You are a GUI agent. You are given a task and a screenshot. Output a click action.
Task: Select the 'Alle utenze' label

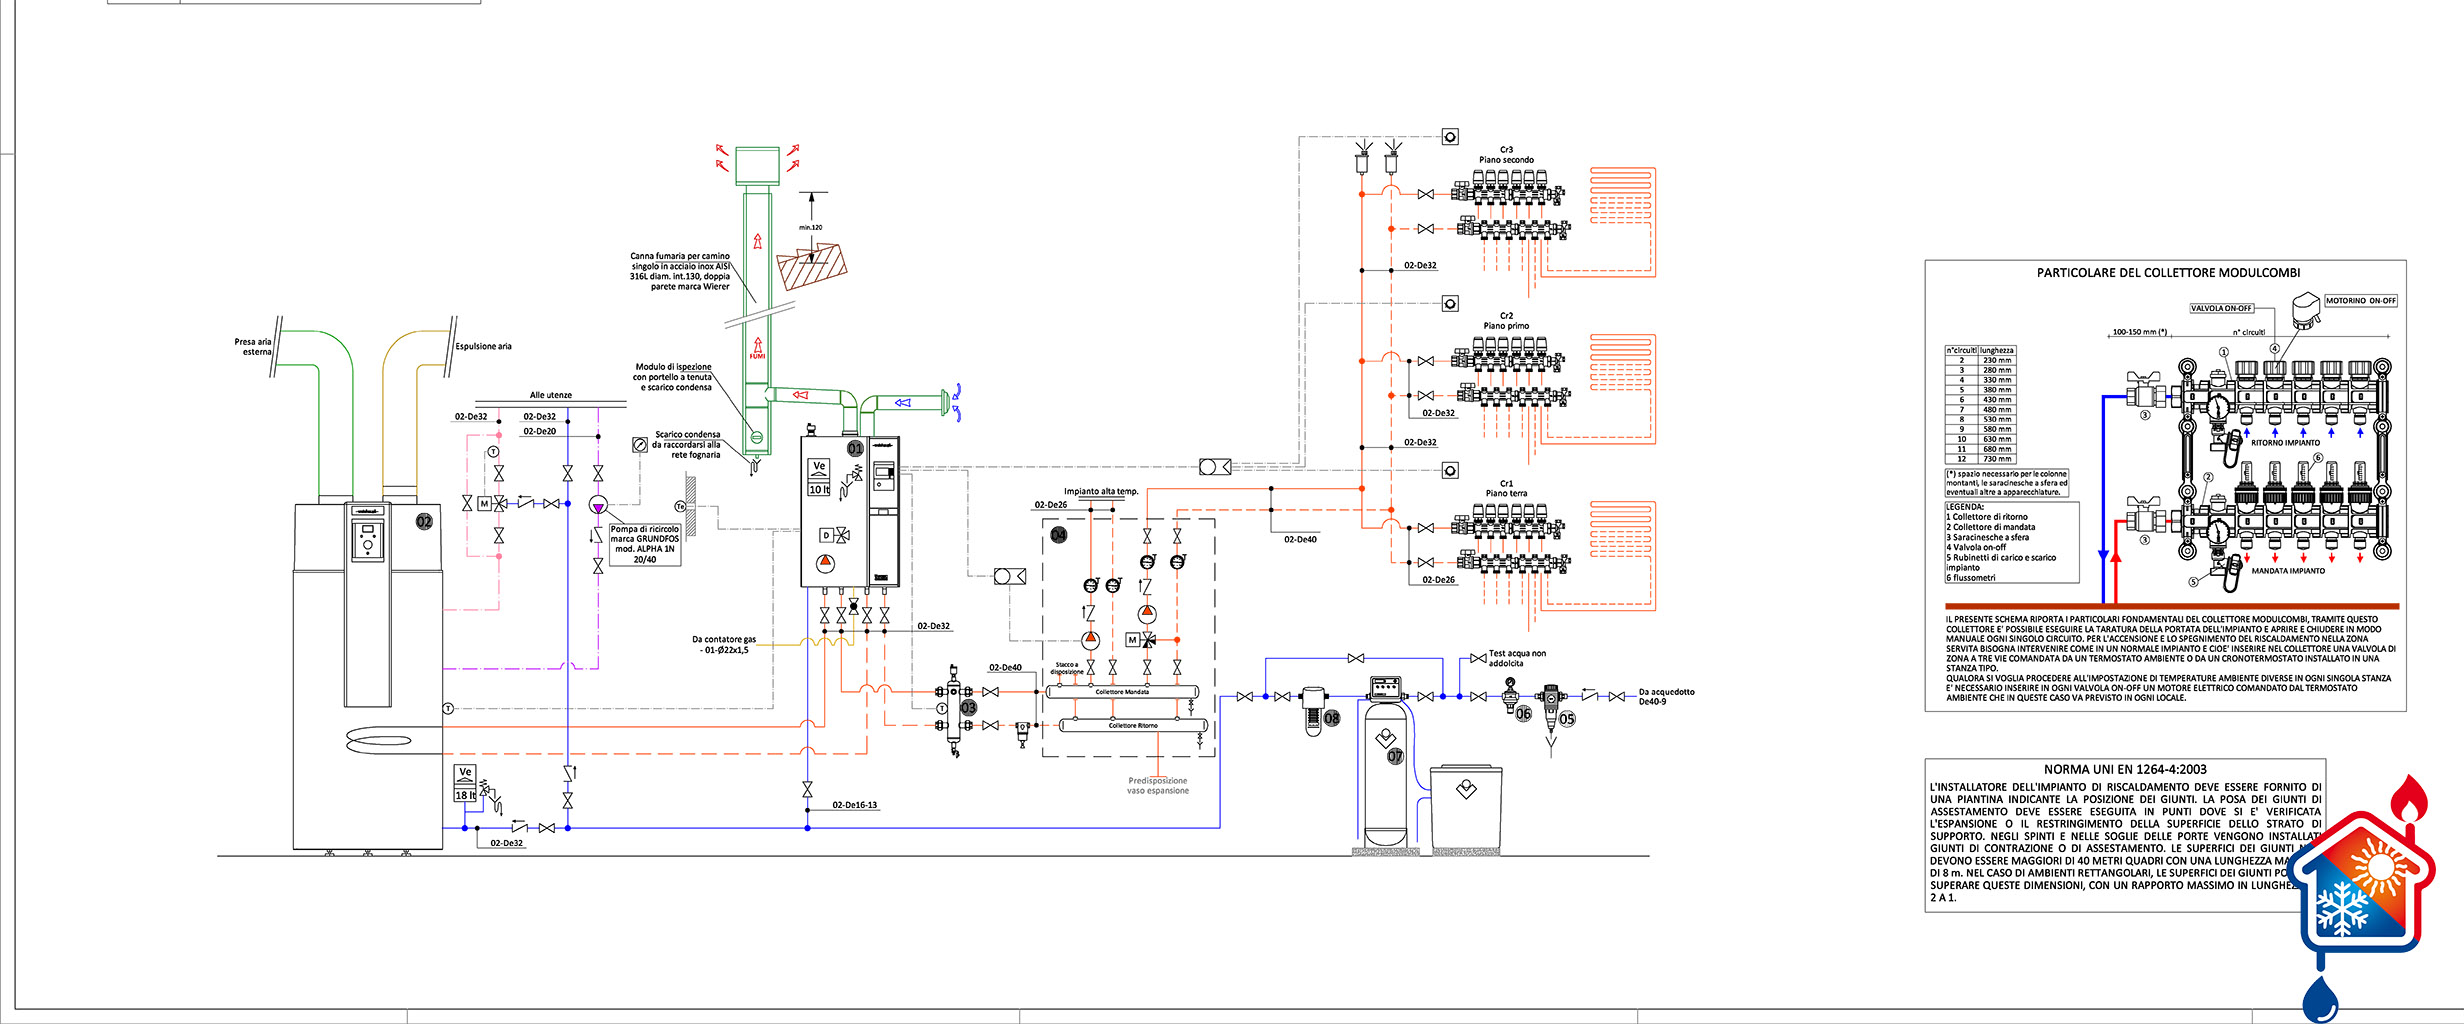click(551, 395)
